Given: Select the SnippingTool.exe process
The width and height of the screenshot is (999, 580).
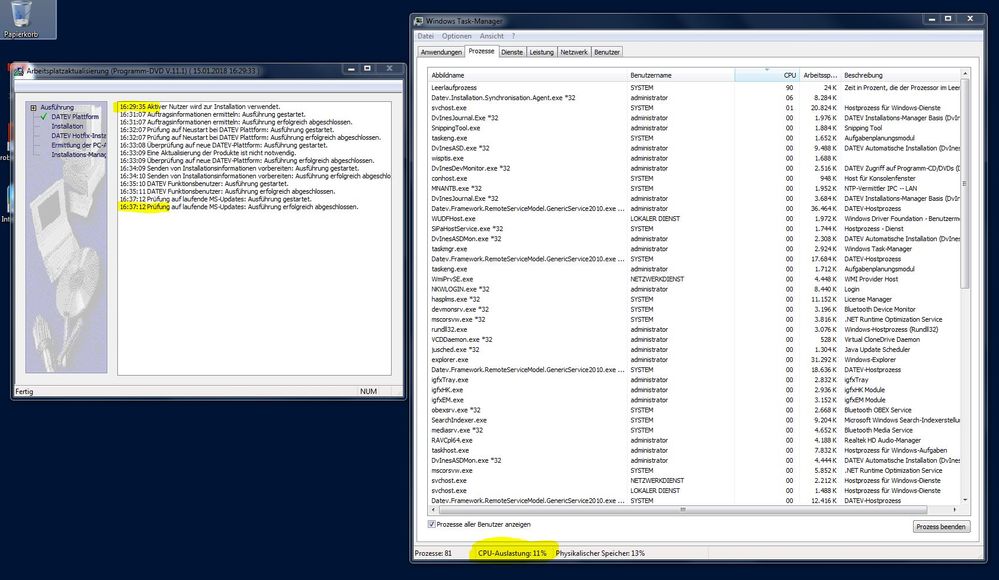Looking at the screenshot, I should point(694,128).
